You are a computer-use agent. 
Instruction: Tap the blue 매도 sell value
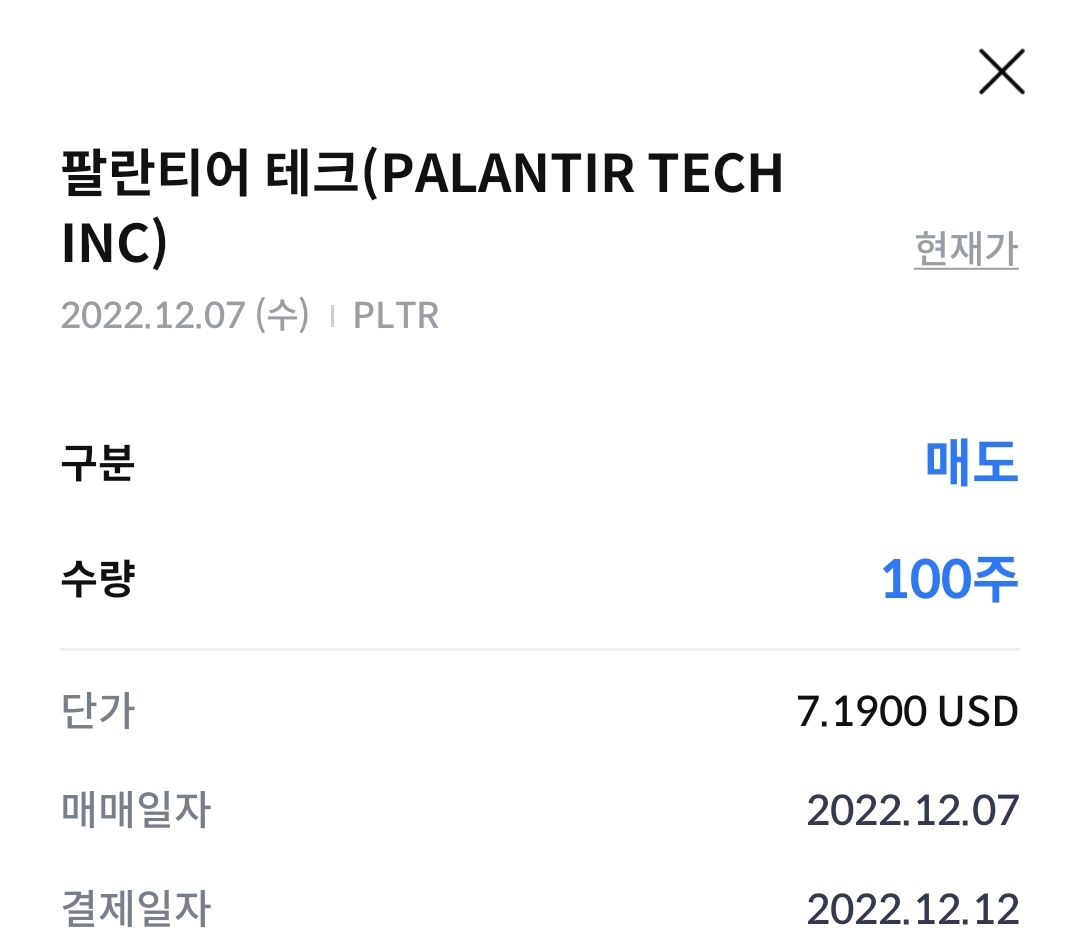(971, 463)
